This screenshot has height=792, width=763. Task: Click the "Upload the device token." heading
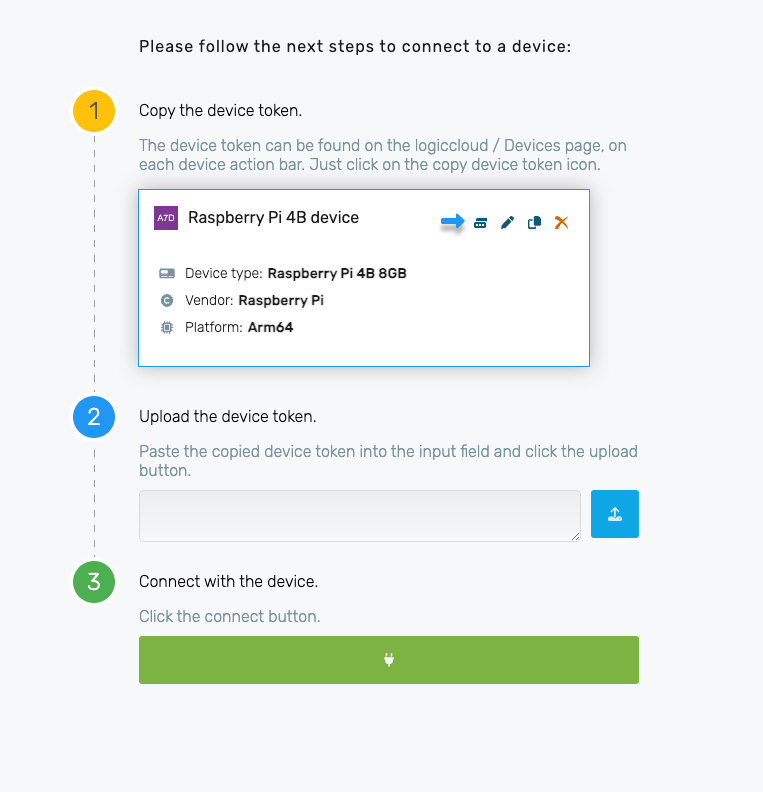tap(227, 416)
